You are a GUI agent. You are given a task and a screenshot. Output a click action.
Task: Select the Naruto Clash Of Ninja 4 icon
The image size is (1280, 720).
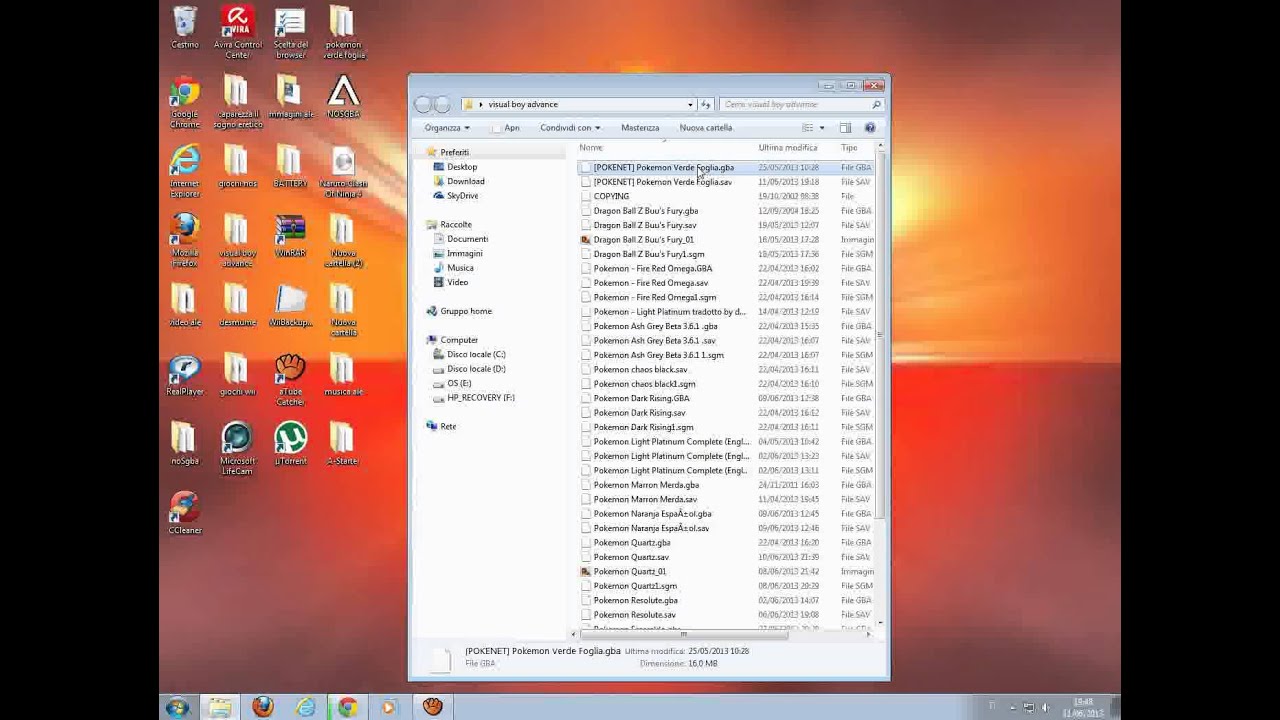[x=343, y=171]
